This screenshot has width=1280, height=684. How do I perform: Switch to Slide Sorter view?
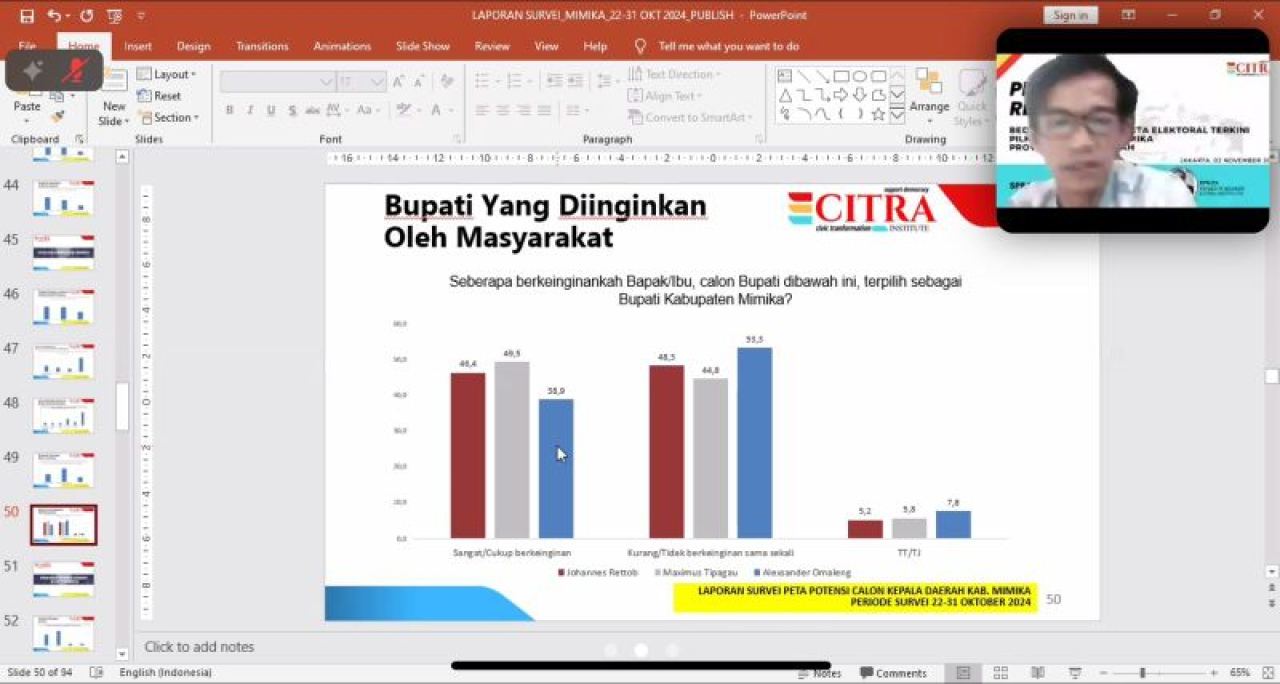(1000, 673)
